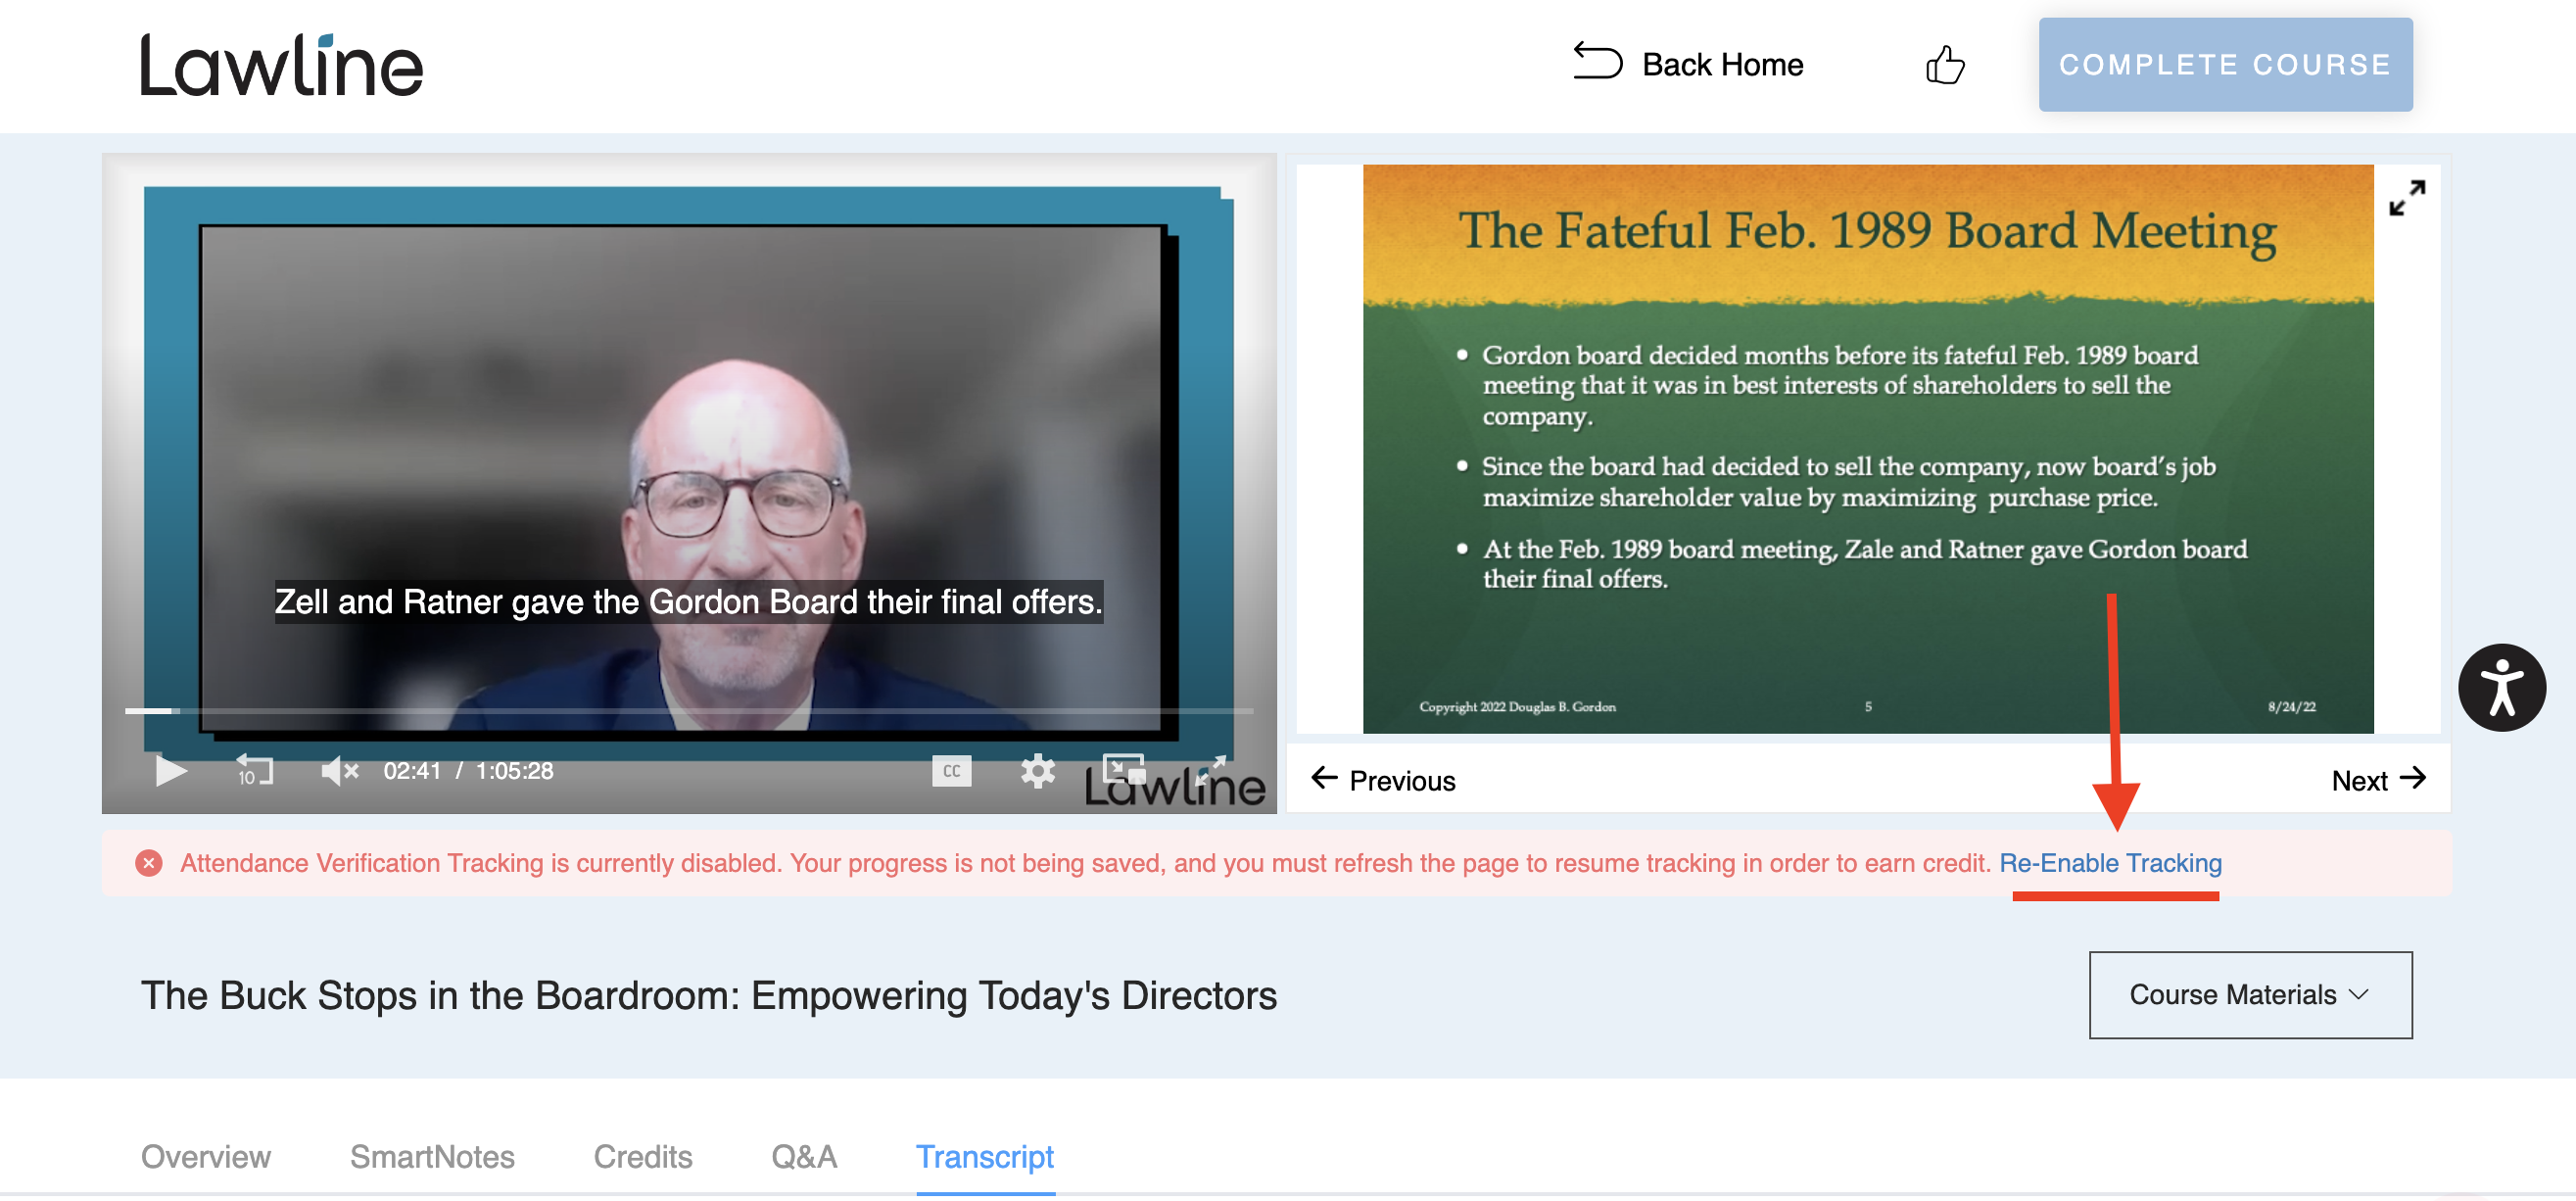Click the caption 'Zell and Ratner gave the Gordon Board'
Viewport: 2576px width, 1201px height.
tap(689, 602)
